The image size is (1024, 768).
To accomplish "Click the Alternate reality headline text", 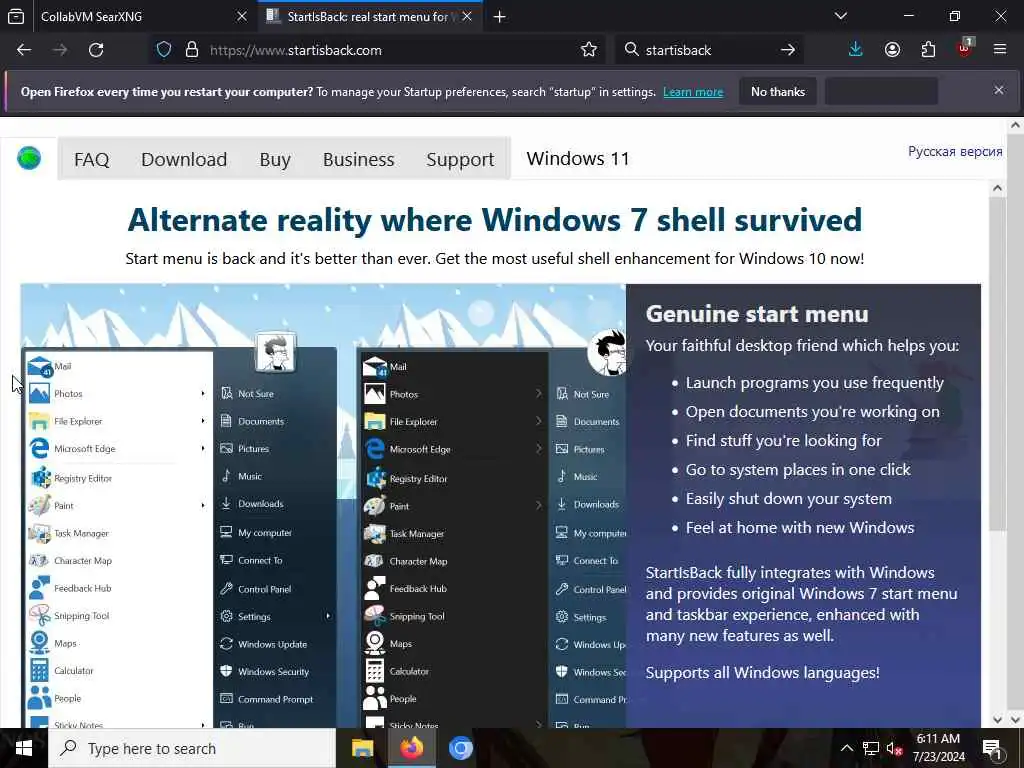I will (494, 220).
